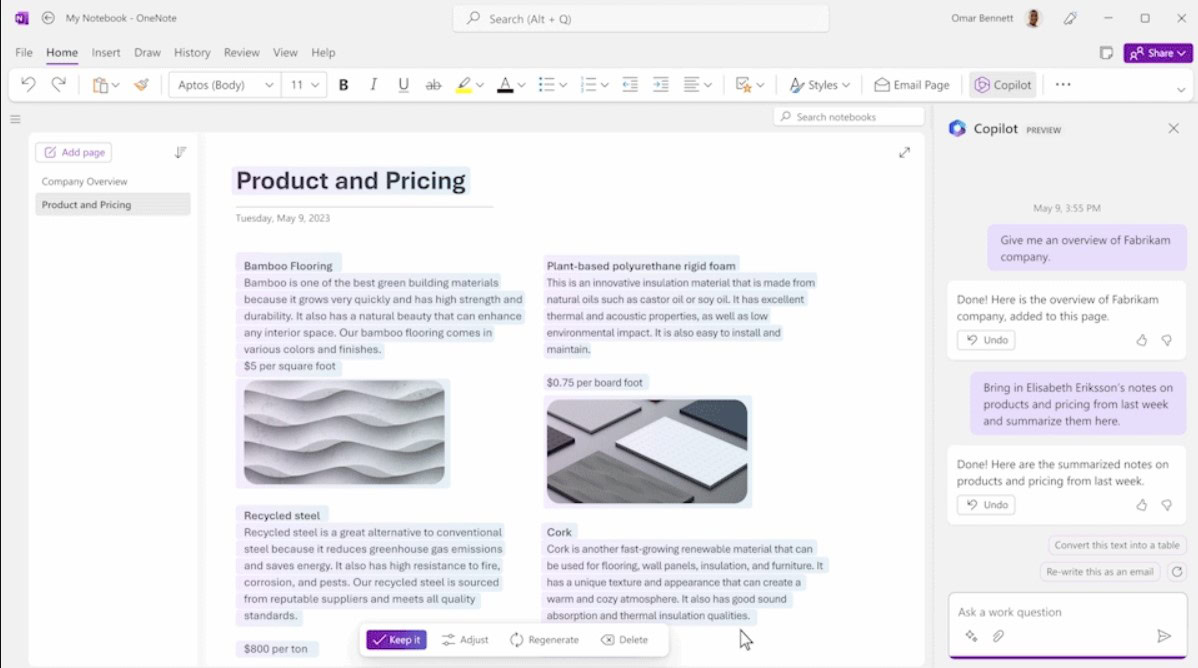Click Regenerate in the Copilot action bar
The height and width of the screenshot is (668, 1198).
click(544, 640)
